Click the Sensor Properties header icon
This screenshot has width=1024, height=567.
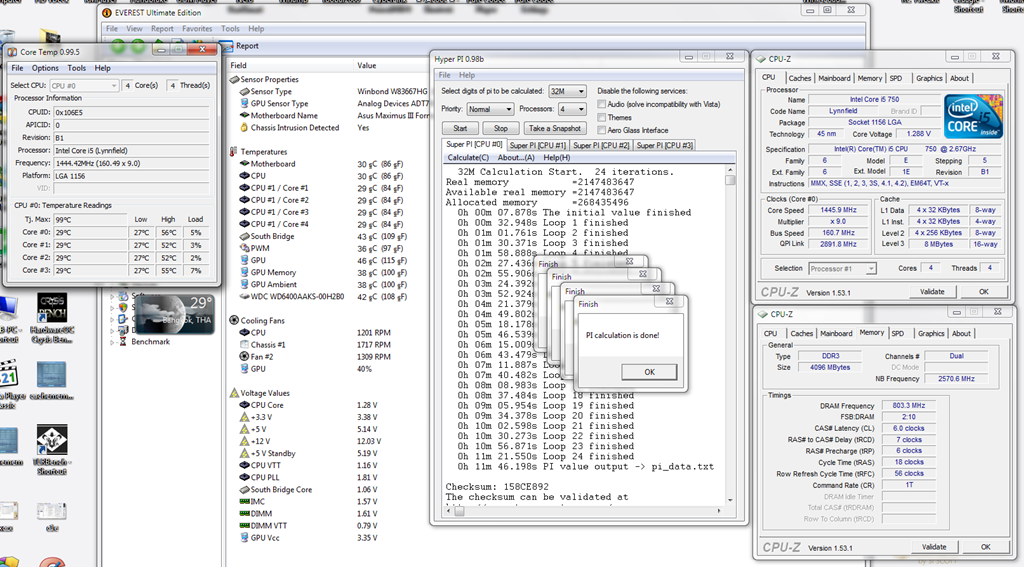click(x=234, y=79)
